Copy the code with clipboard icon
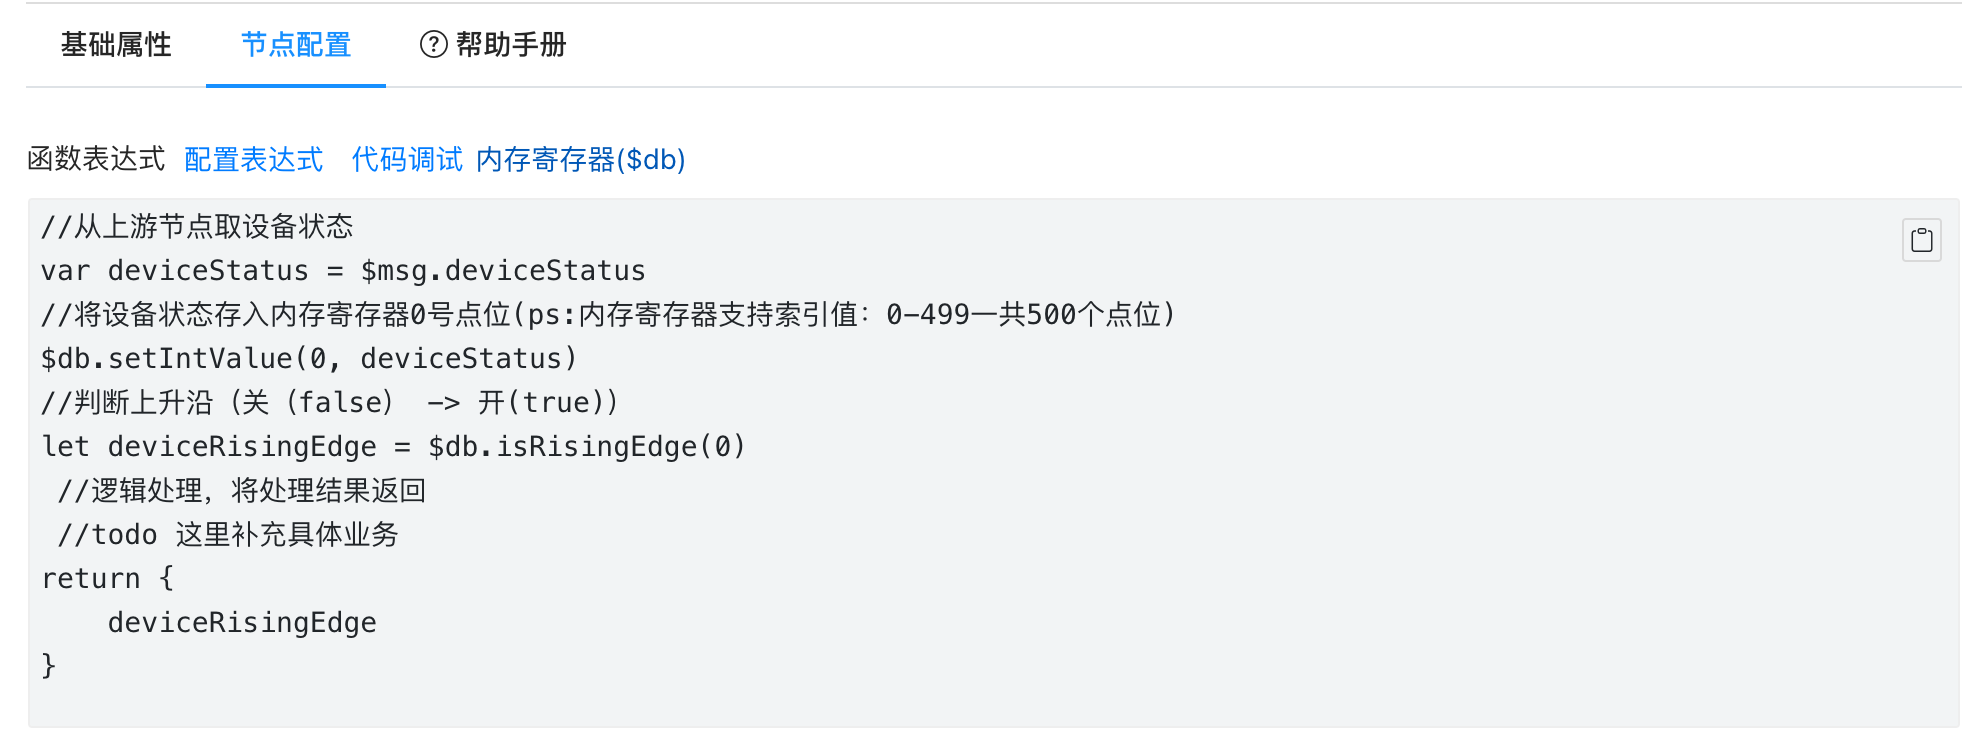 click(x=1921, y=240)
